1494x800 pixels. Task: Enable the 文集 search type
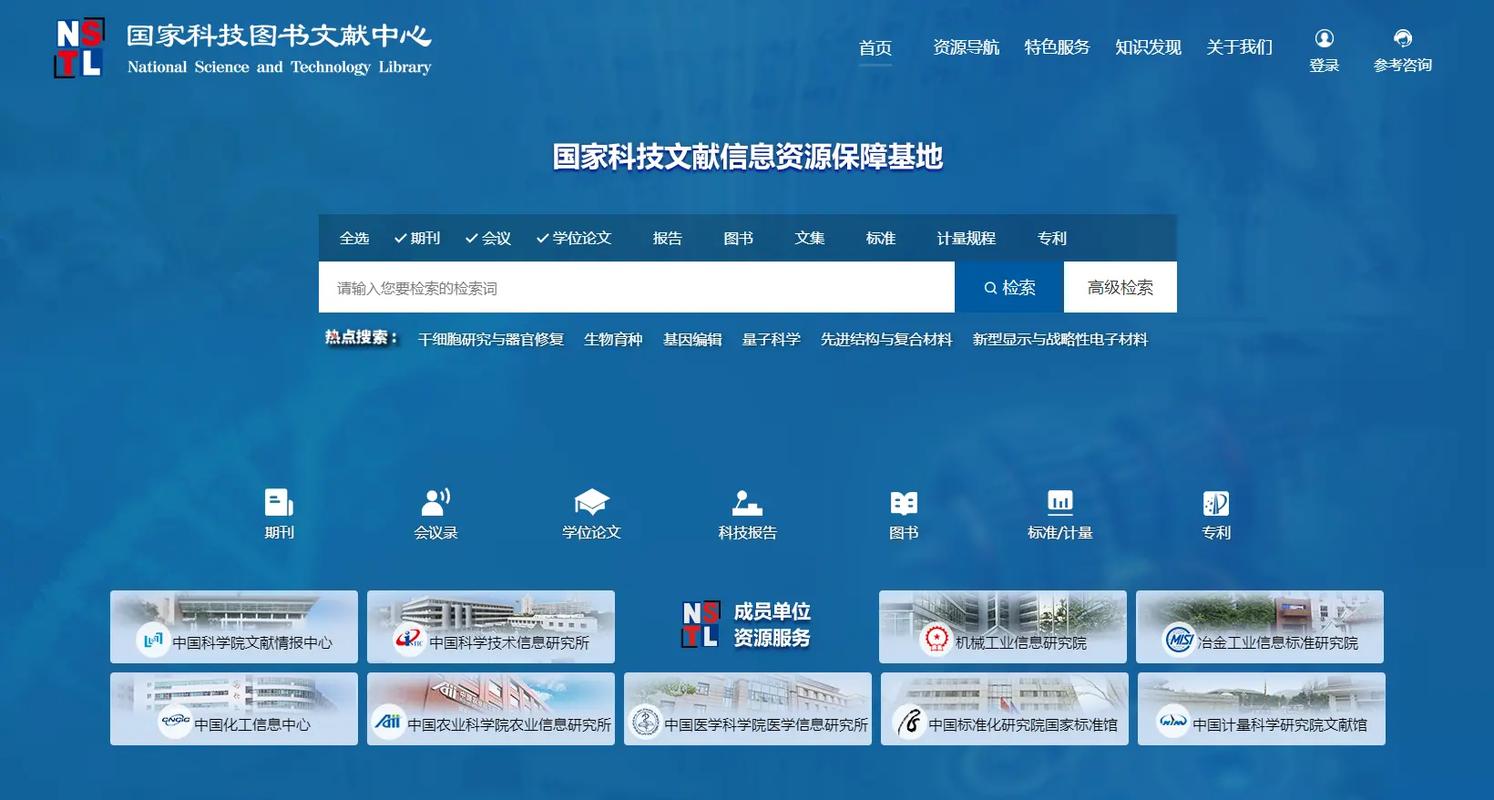point(810,238)
